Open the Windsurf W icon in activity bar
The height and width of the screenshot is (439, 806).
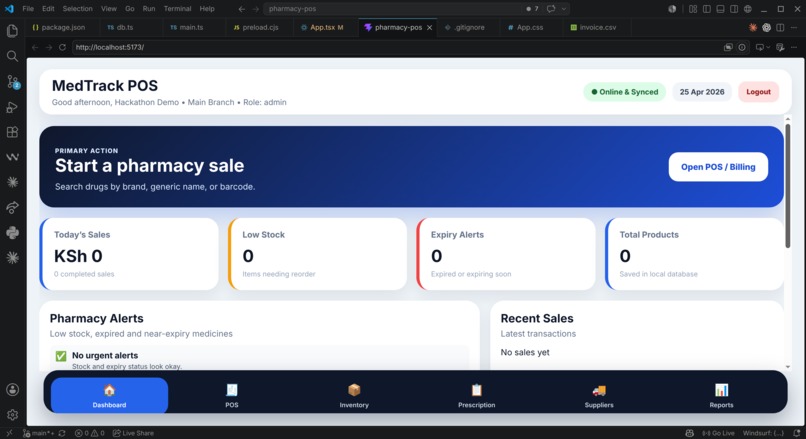pyautogui.click(x=12, y=157)
